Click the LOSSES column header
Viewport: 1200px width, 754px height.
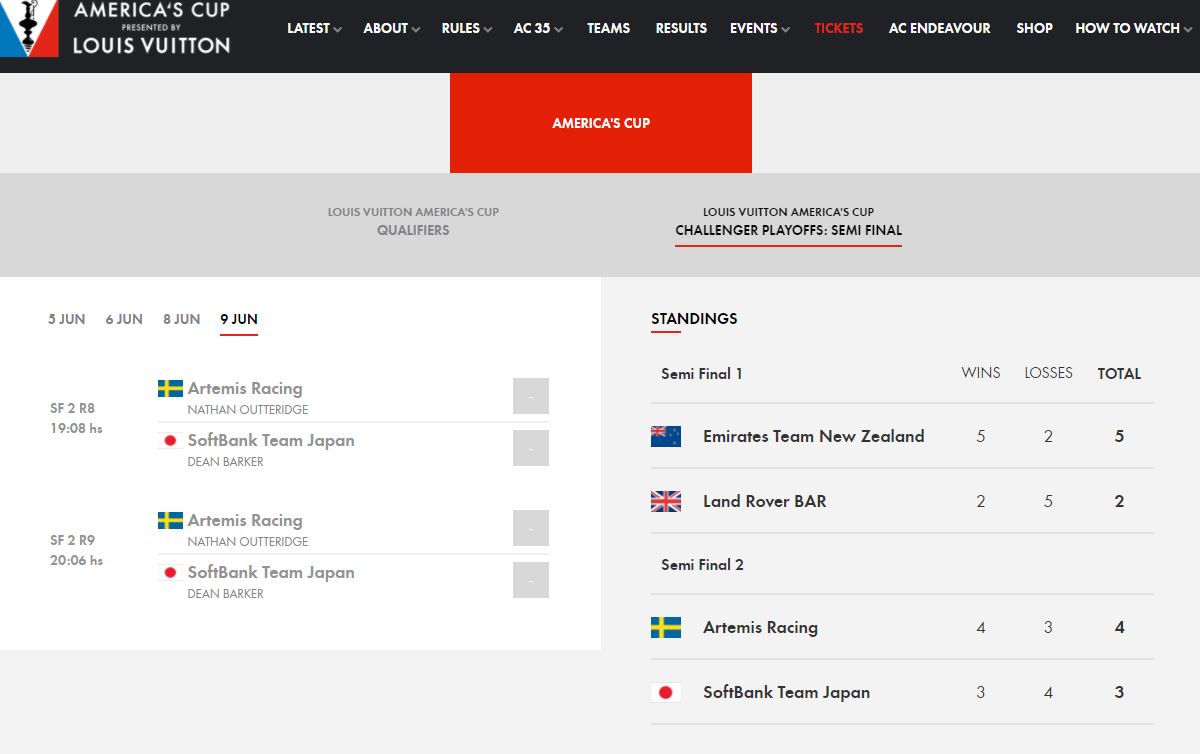coord(1048,373)
